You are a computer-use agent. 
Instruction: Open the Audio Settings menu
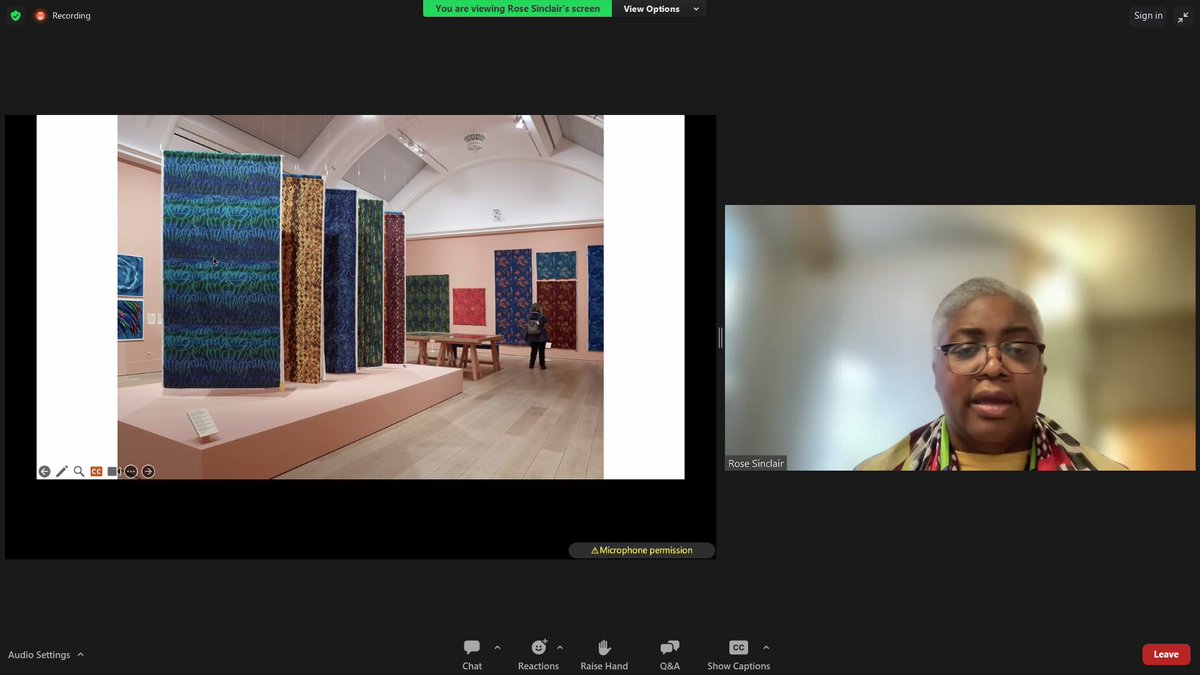pos(38,654)
